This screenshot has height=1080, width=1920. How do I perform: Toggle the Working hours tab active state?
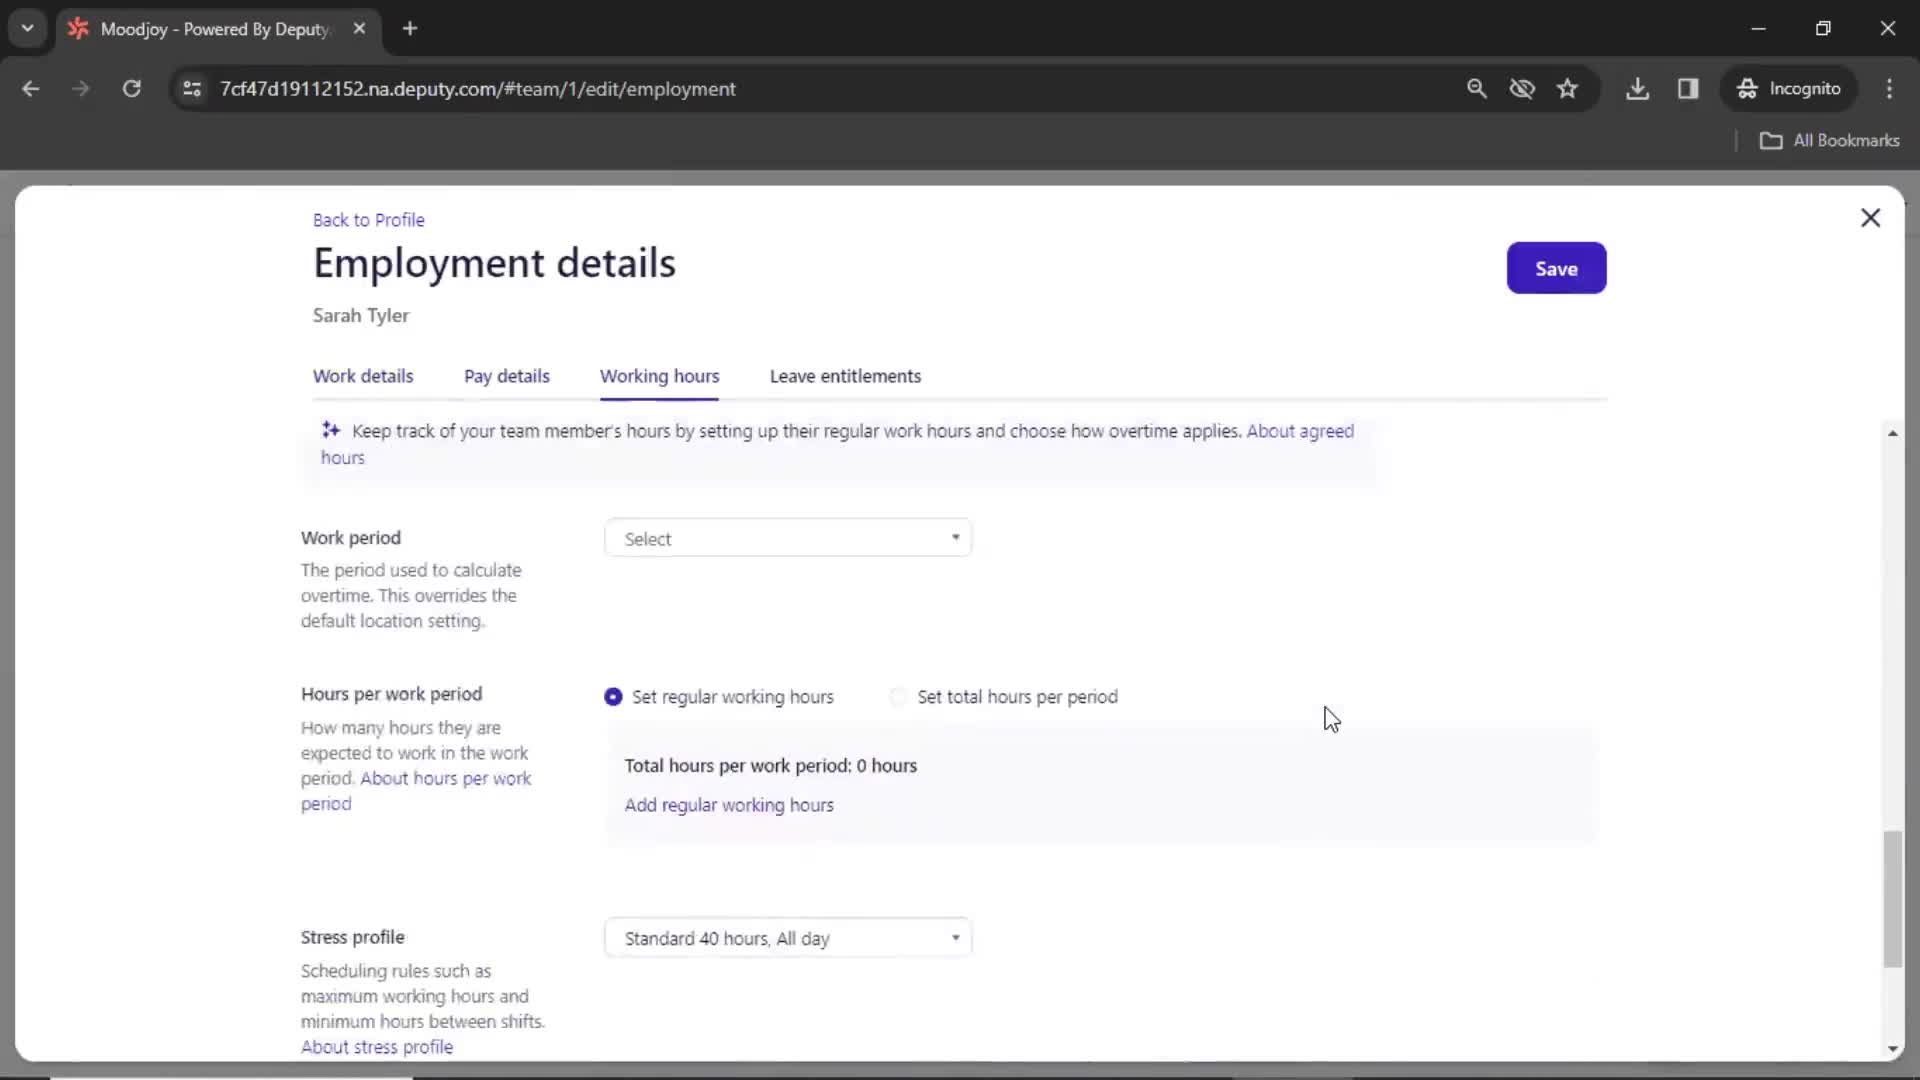click(x=659, y=376)
